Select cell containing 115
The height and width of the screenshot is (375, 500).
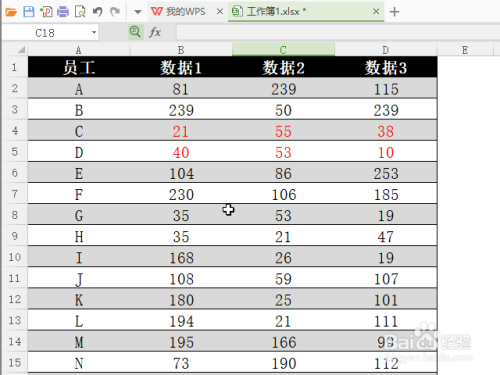pos(386,89)
